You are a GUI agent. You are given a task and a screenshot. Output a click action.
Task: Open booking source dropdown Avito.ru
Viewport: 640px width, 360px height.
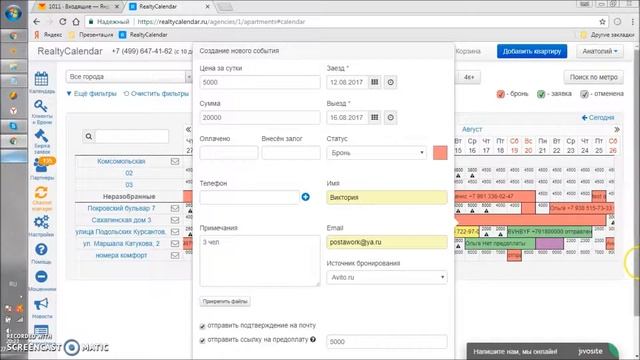point(387,277)
